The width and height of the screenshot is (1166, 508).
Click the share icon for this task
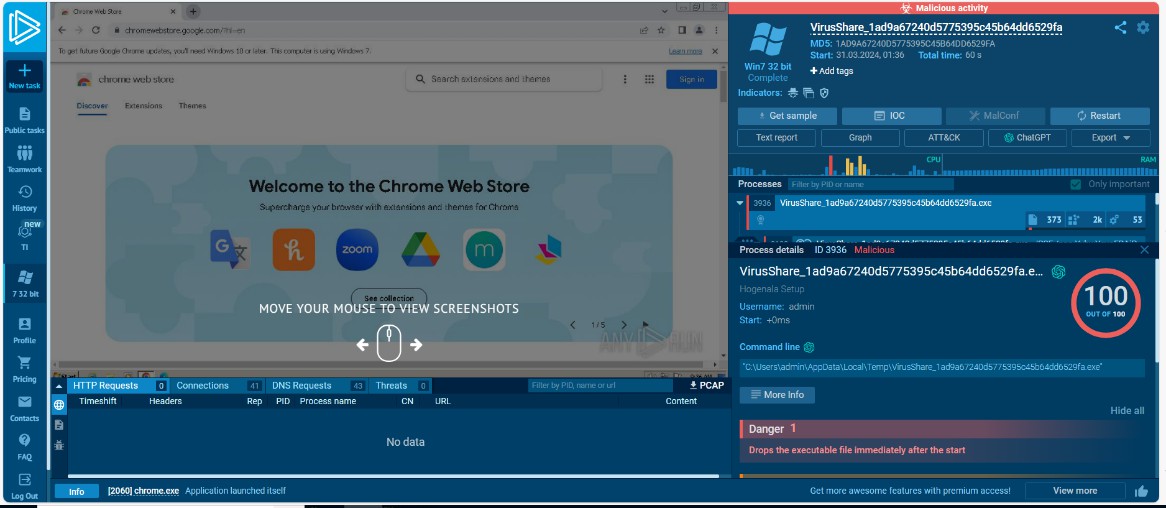tap(1120, 28)
